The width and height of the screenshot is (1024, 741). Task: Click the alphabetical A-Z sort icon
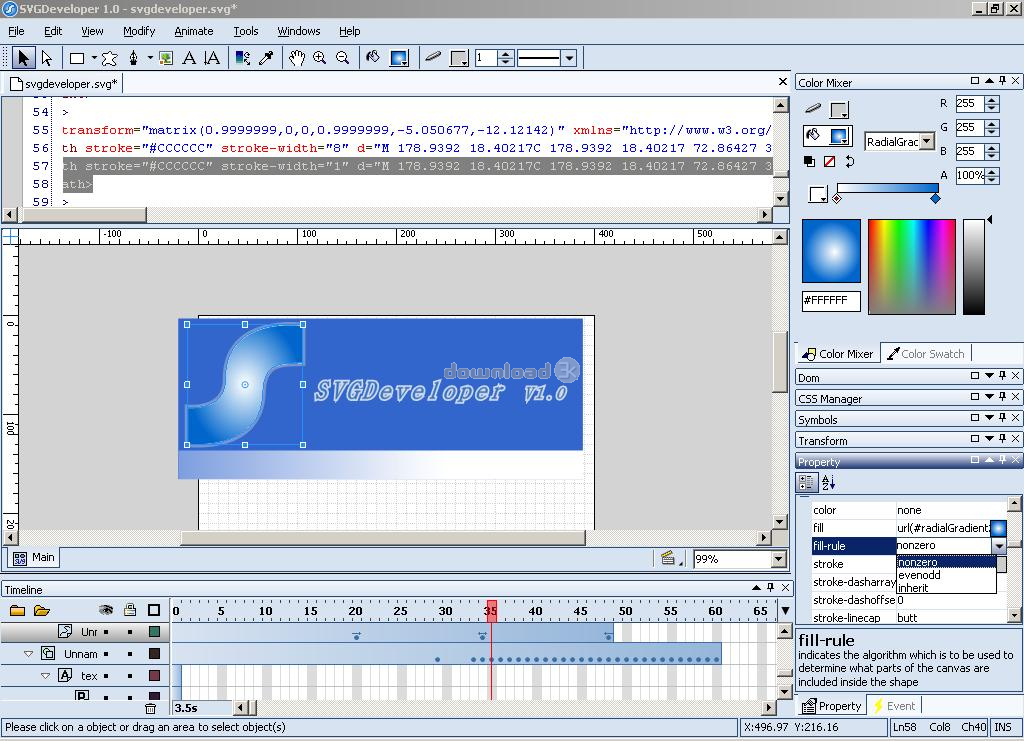pyautogui.click(x=828, y=482)
